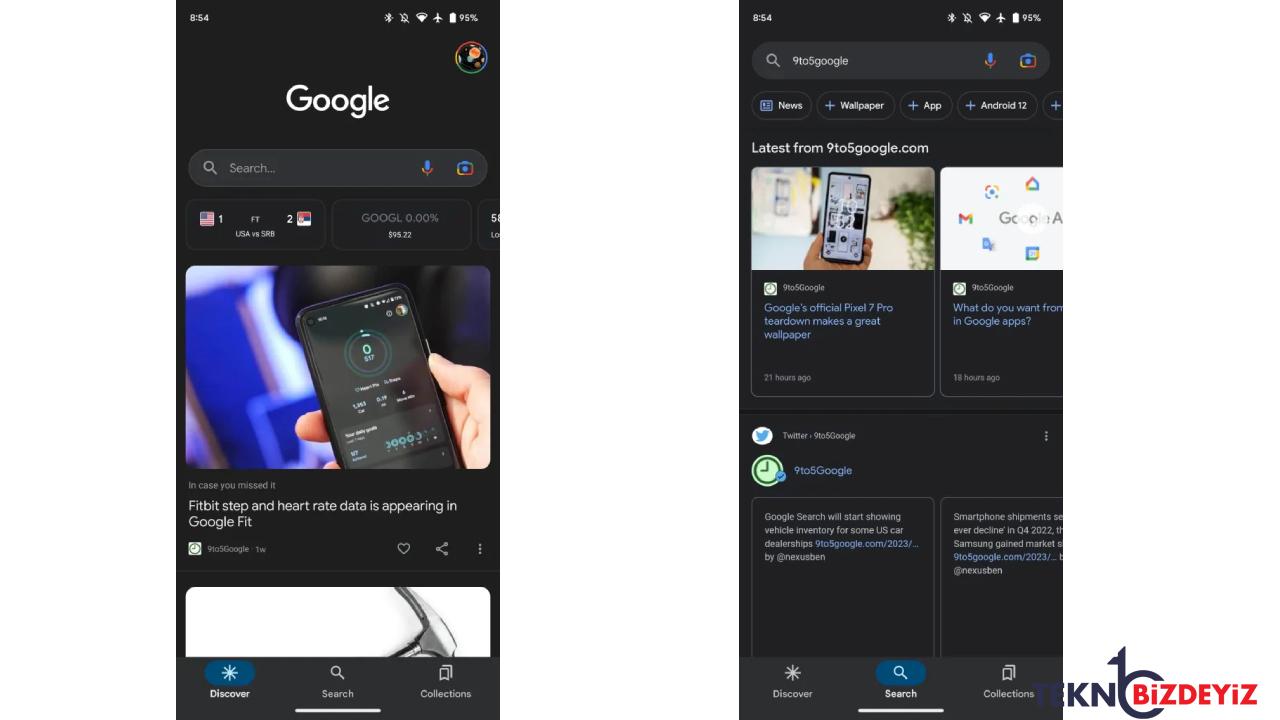1280x720 pixels.
Task: Open the 9to5Google Twitter profile avatar
Action: pos(768,470)
